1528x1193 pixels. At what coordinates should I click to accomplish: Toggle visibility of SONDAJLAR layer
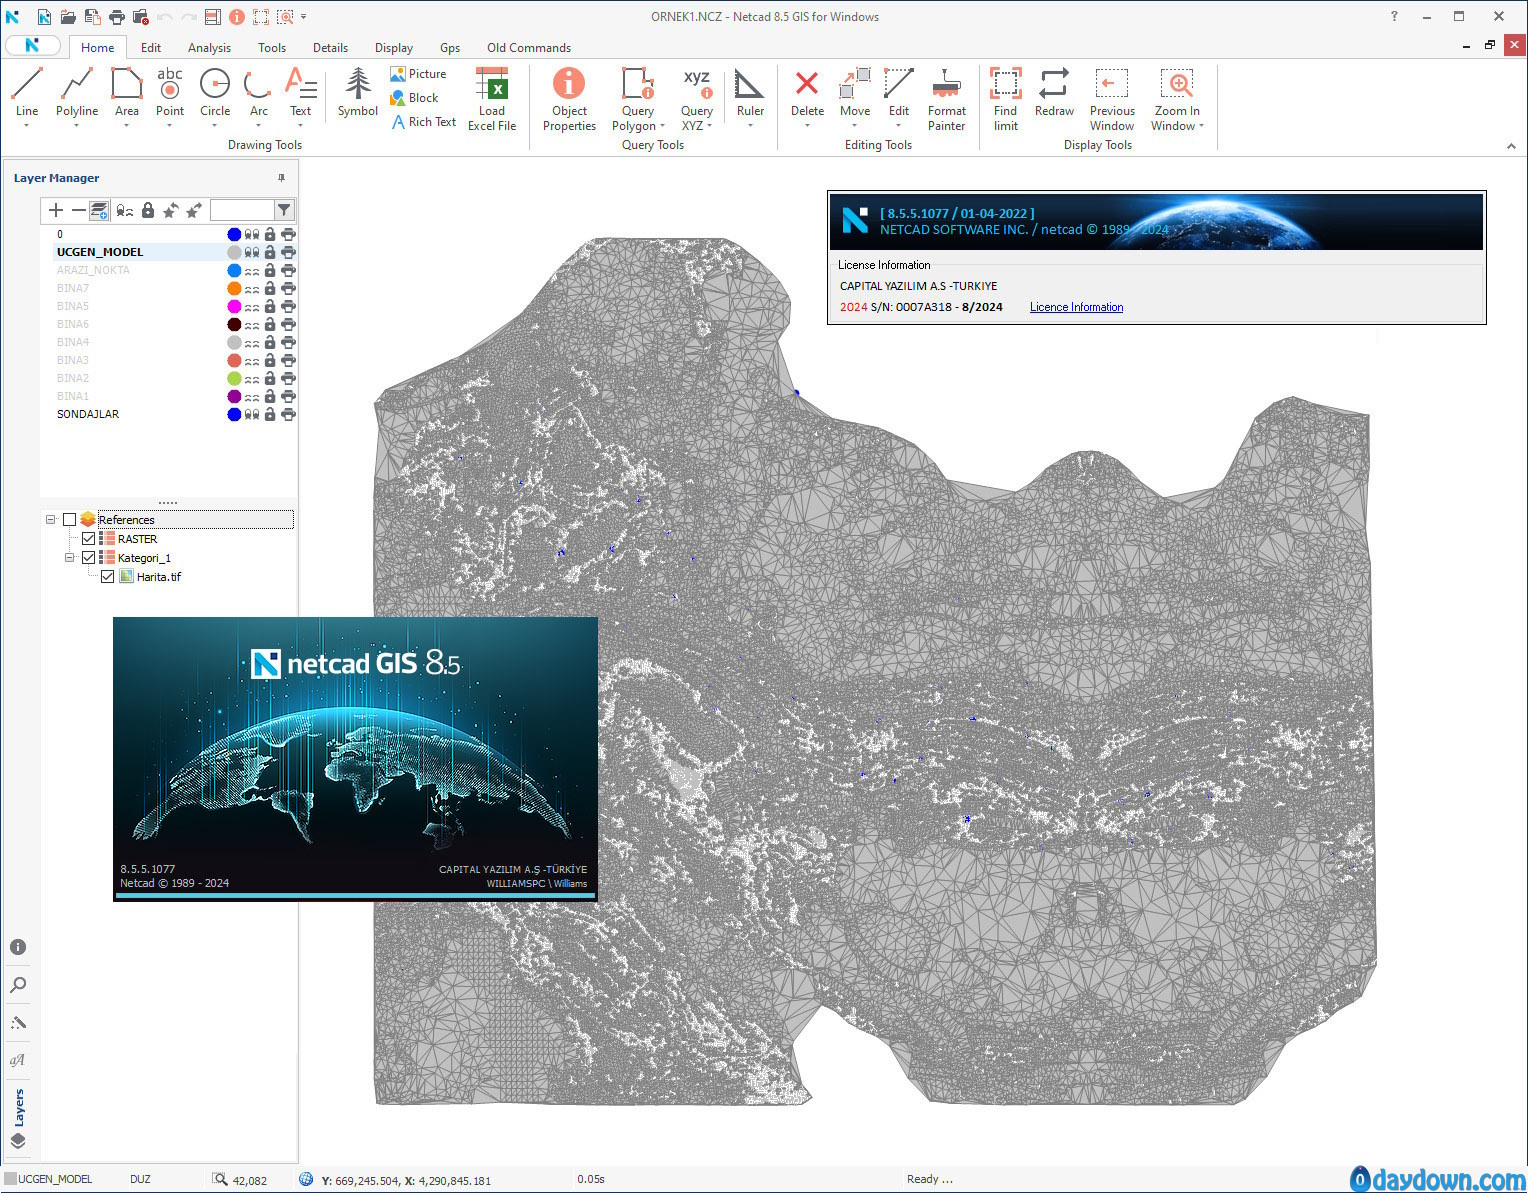pos(252,415)
